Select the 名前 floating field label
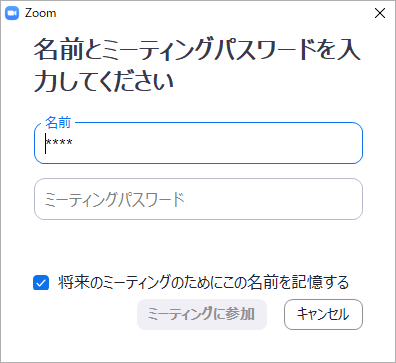 (58, 122)
